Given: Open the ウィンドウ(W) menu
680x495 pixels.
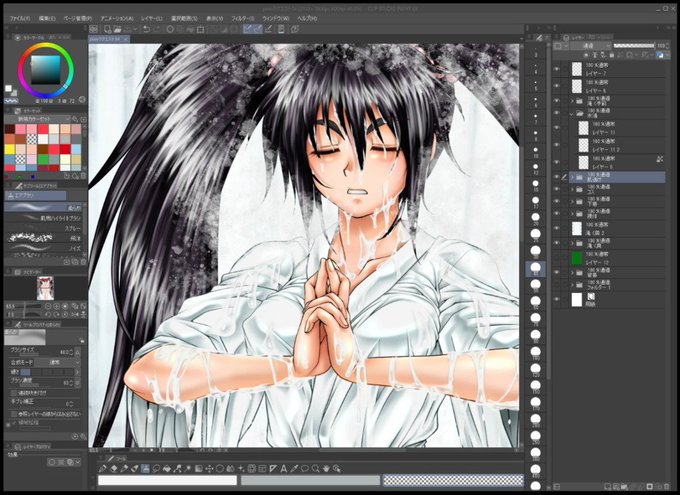Looking at the screenshot, I should pos(276,19).
